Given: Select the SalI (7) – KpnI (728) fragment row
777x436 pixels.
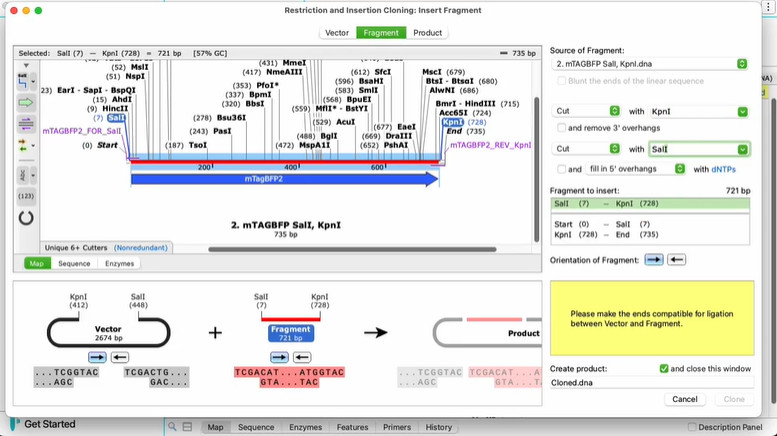Looking at the screenshot, I should (650, 204).
